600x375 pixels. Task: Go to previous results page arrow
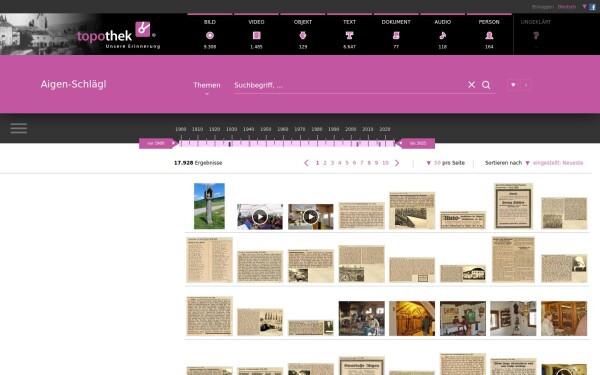click(x=306, y=163)
